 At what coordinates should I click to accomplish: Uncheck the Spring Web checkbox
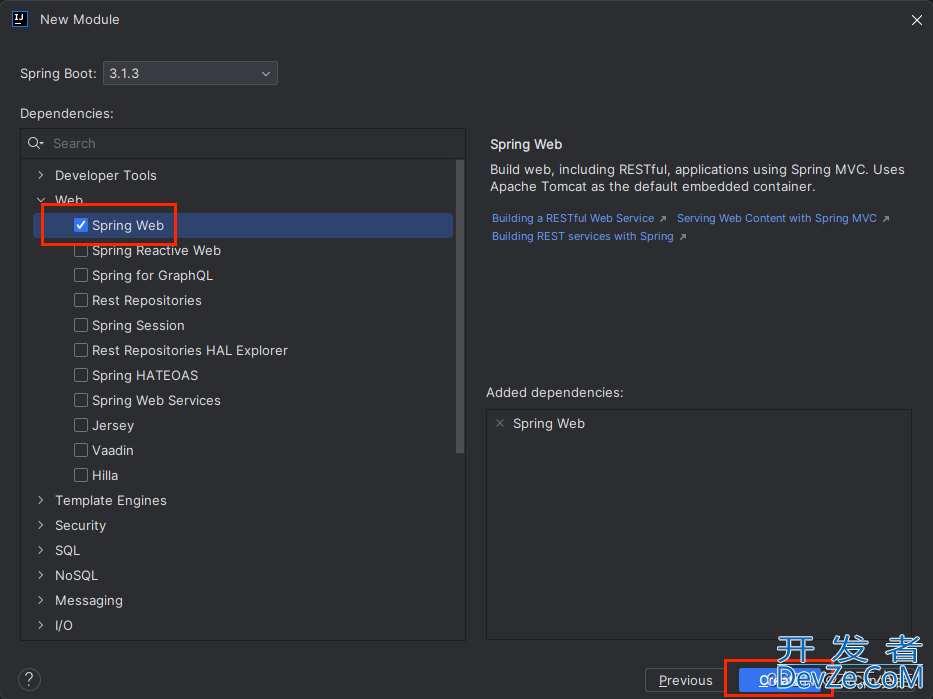point(81,225)
